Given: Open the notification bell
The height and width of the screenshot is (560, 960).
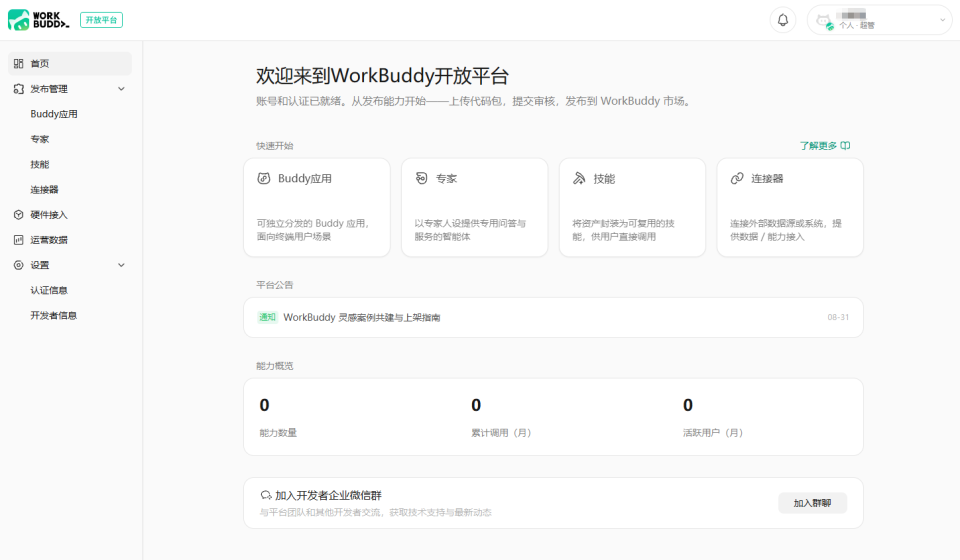Looking at the screenshot, I should [782, 20].
